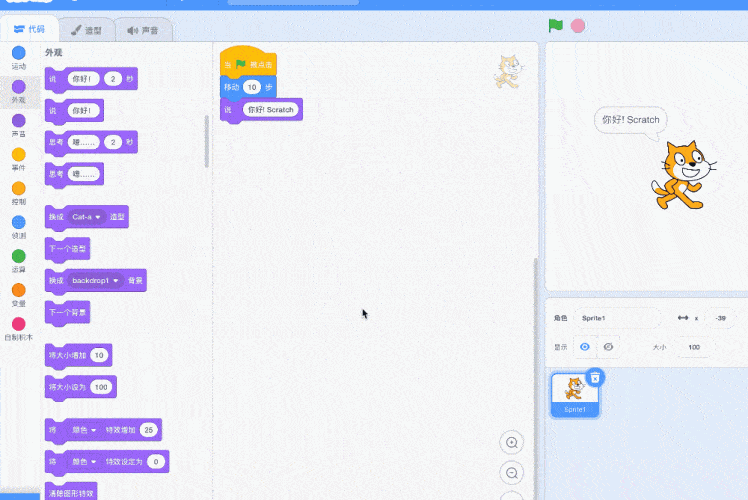Click the 下一个造型 block

point(68,248)
